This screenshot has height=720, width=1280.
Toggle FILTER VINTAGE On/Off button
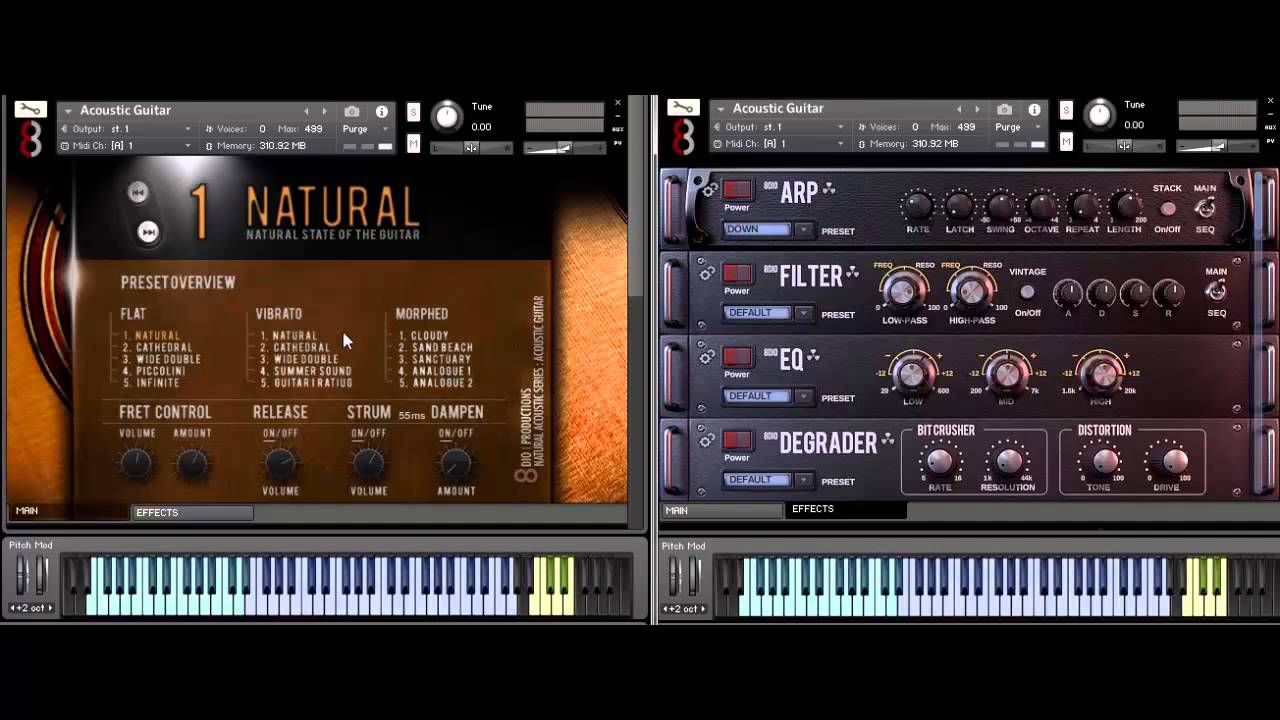pos(1027,292)
